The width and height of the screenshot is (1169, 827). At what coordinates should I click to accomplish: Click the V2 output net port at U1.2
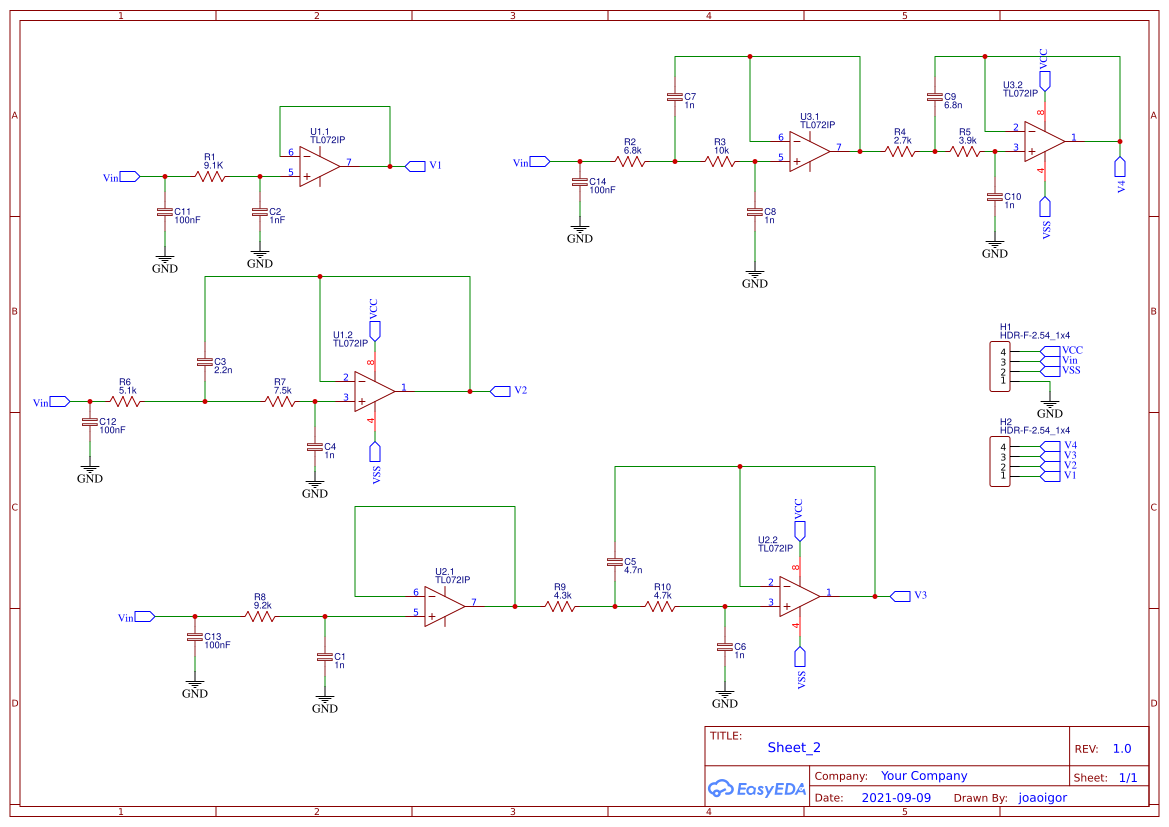pyautogui.click(x=500, y=392)
